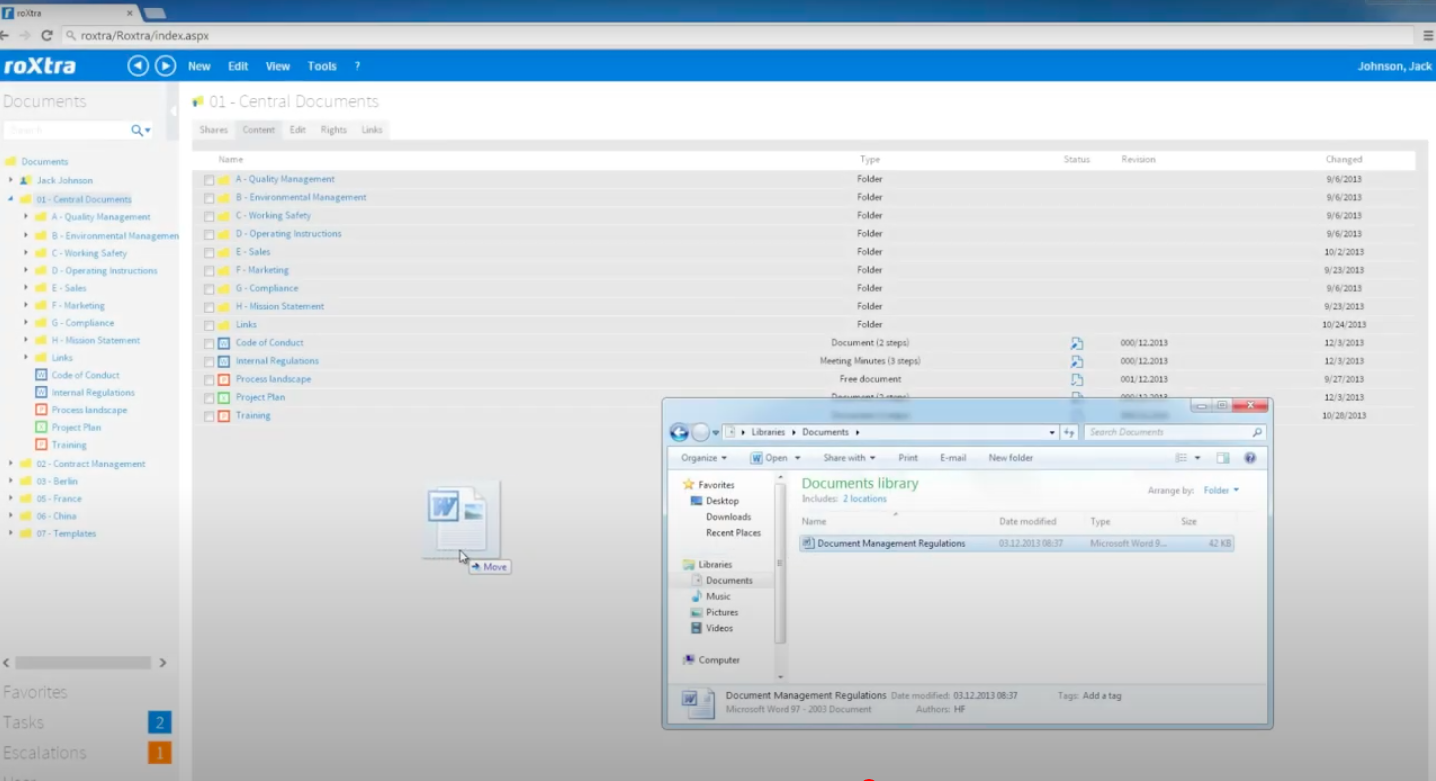Click the Print button in Explorer
The width and height of the screenshot is (1436, 781).
[908, 458]
